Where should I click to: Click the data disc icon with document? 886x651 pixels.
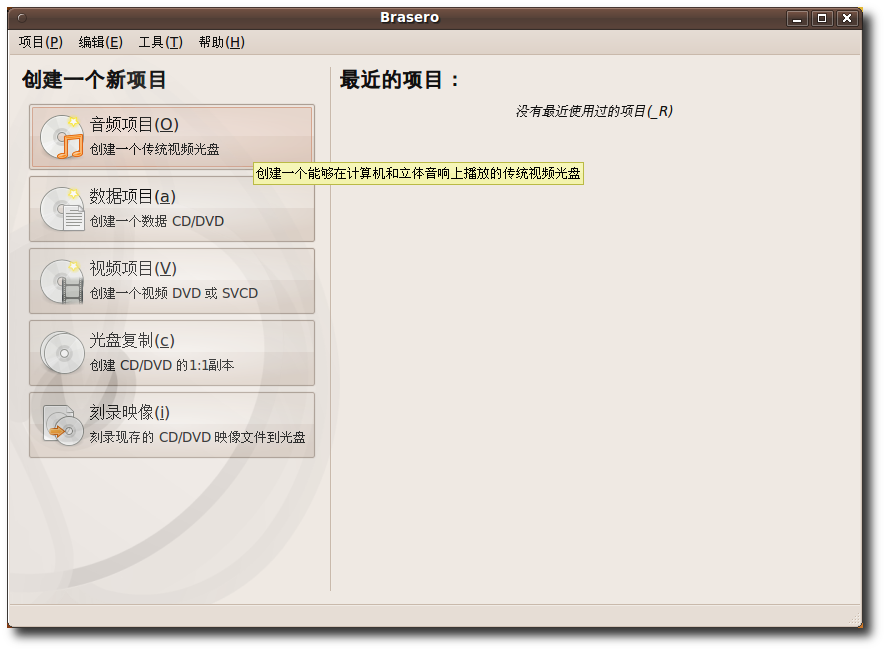[62, 209]
